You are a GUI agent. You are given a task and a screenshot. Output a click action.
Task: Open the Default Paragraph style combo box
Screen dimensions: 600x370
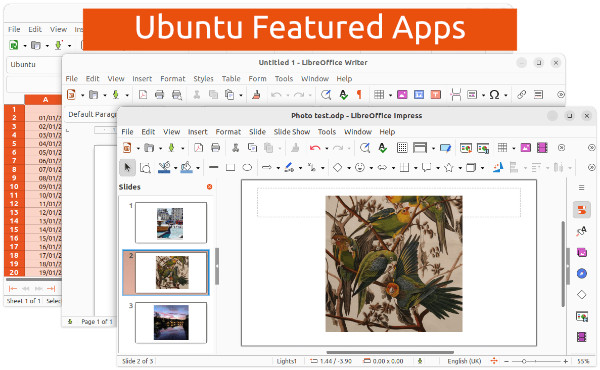[x=91, y=114]
